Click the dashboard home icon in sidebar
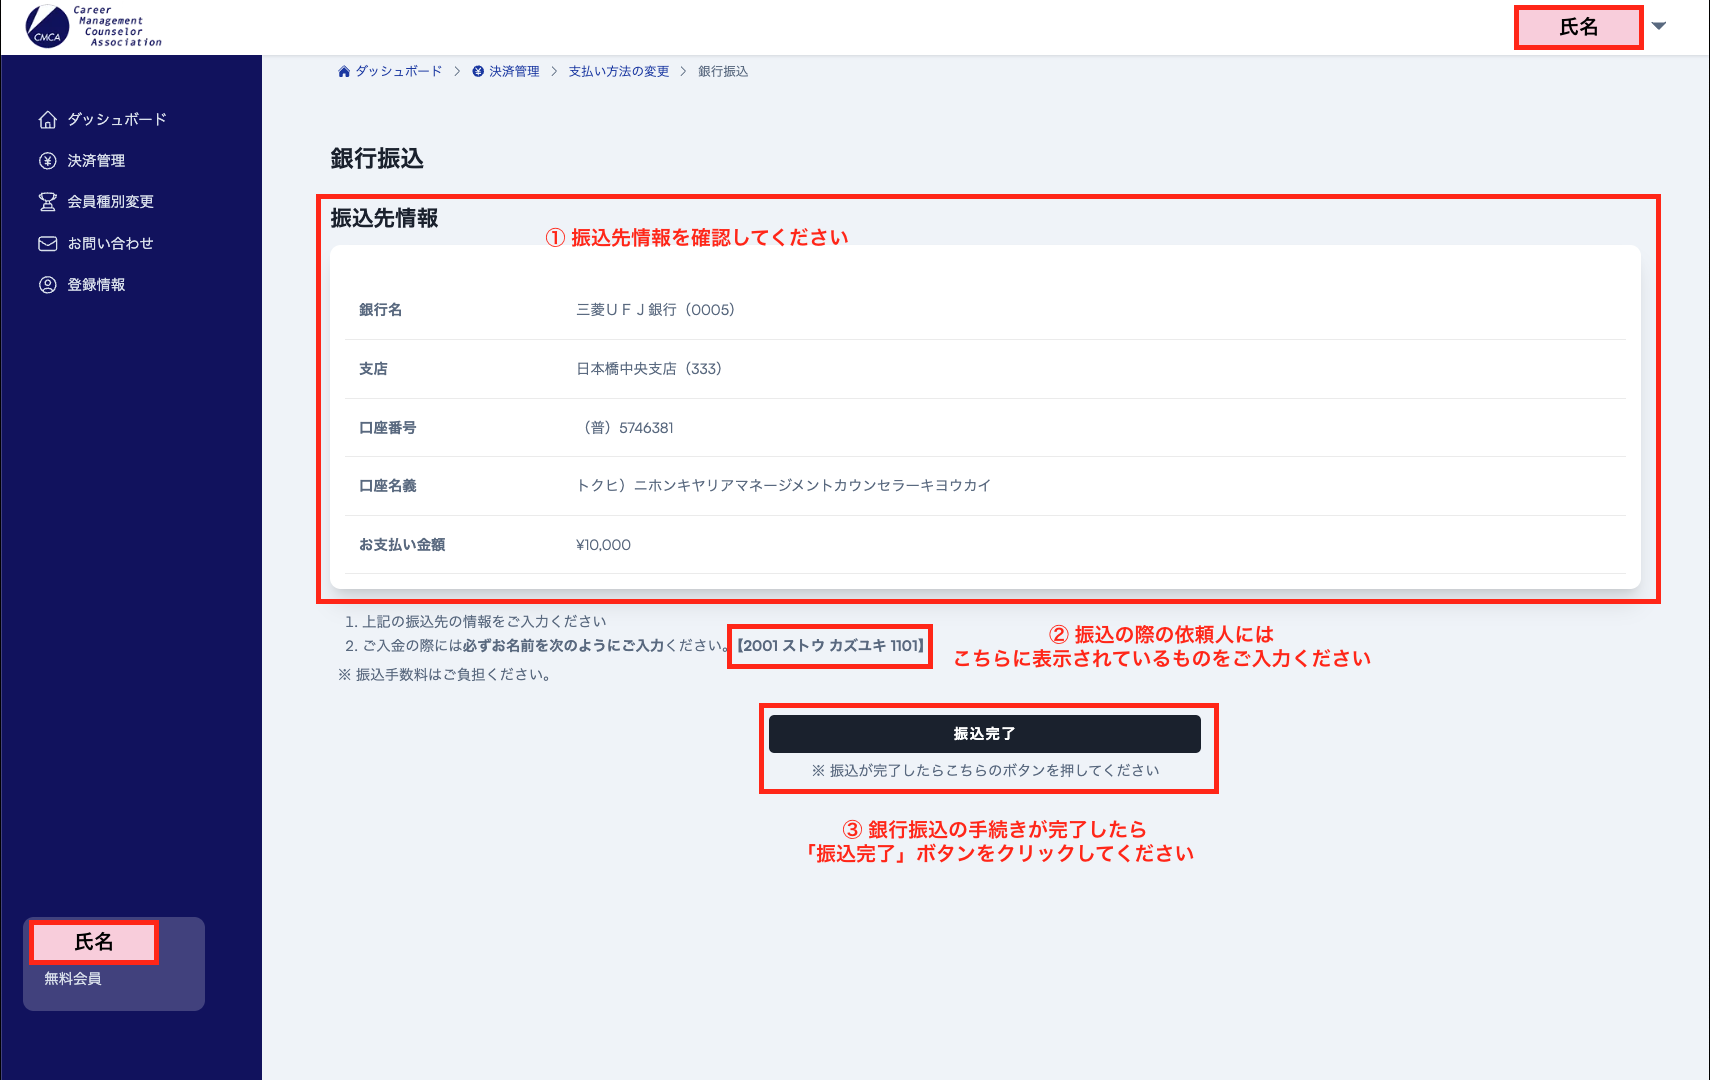The width and height of the screenshot is (1710, 1080). tap(47, 120)
